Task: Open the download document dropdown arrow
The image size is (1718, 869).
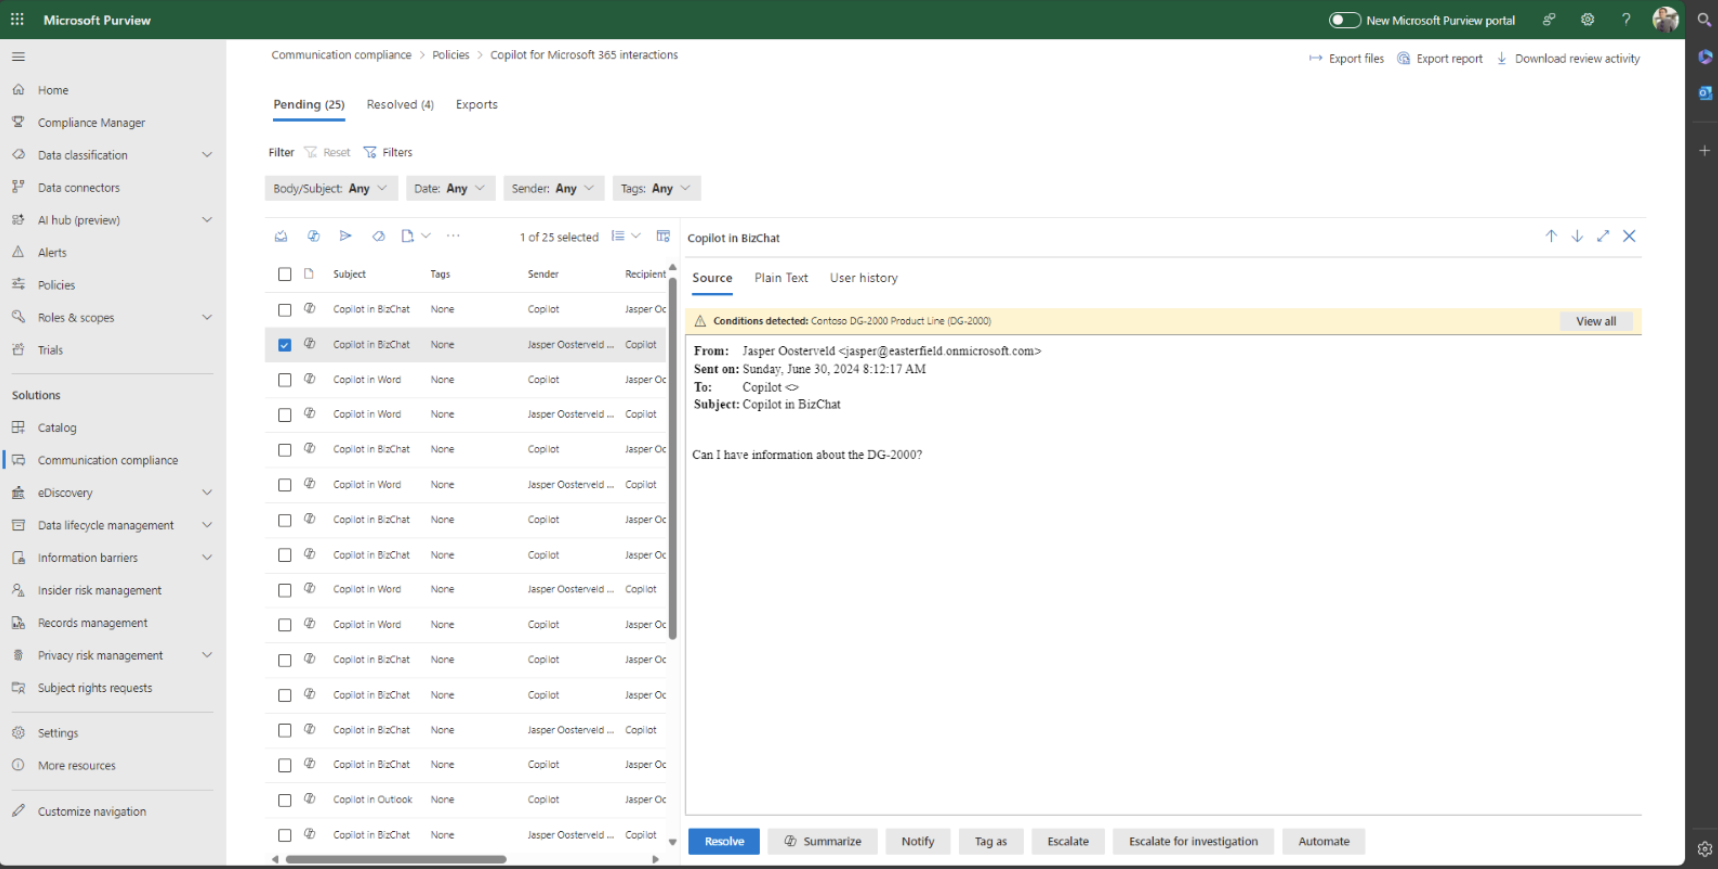Action: coord(426,236)
